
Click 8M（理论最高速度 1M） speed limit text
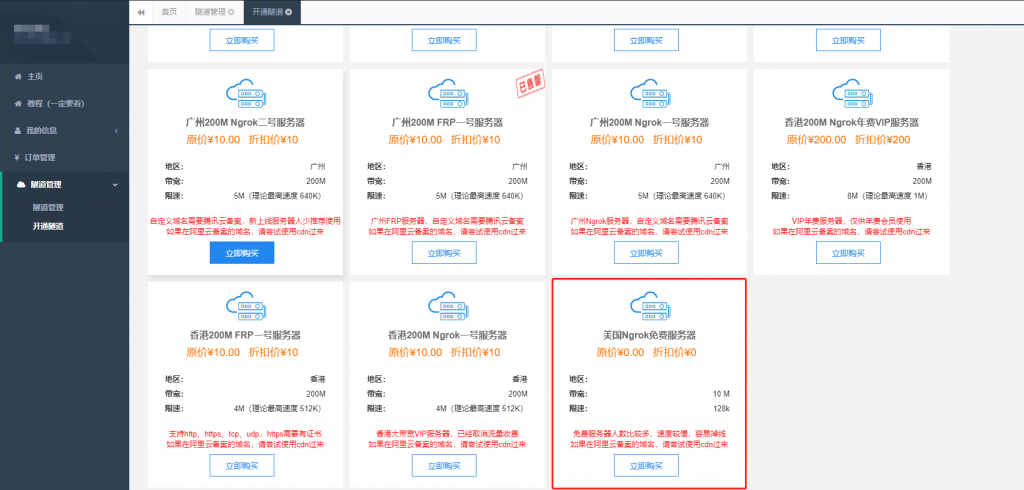coord(888,196)
